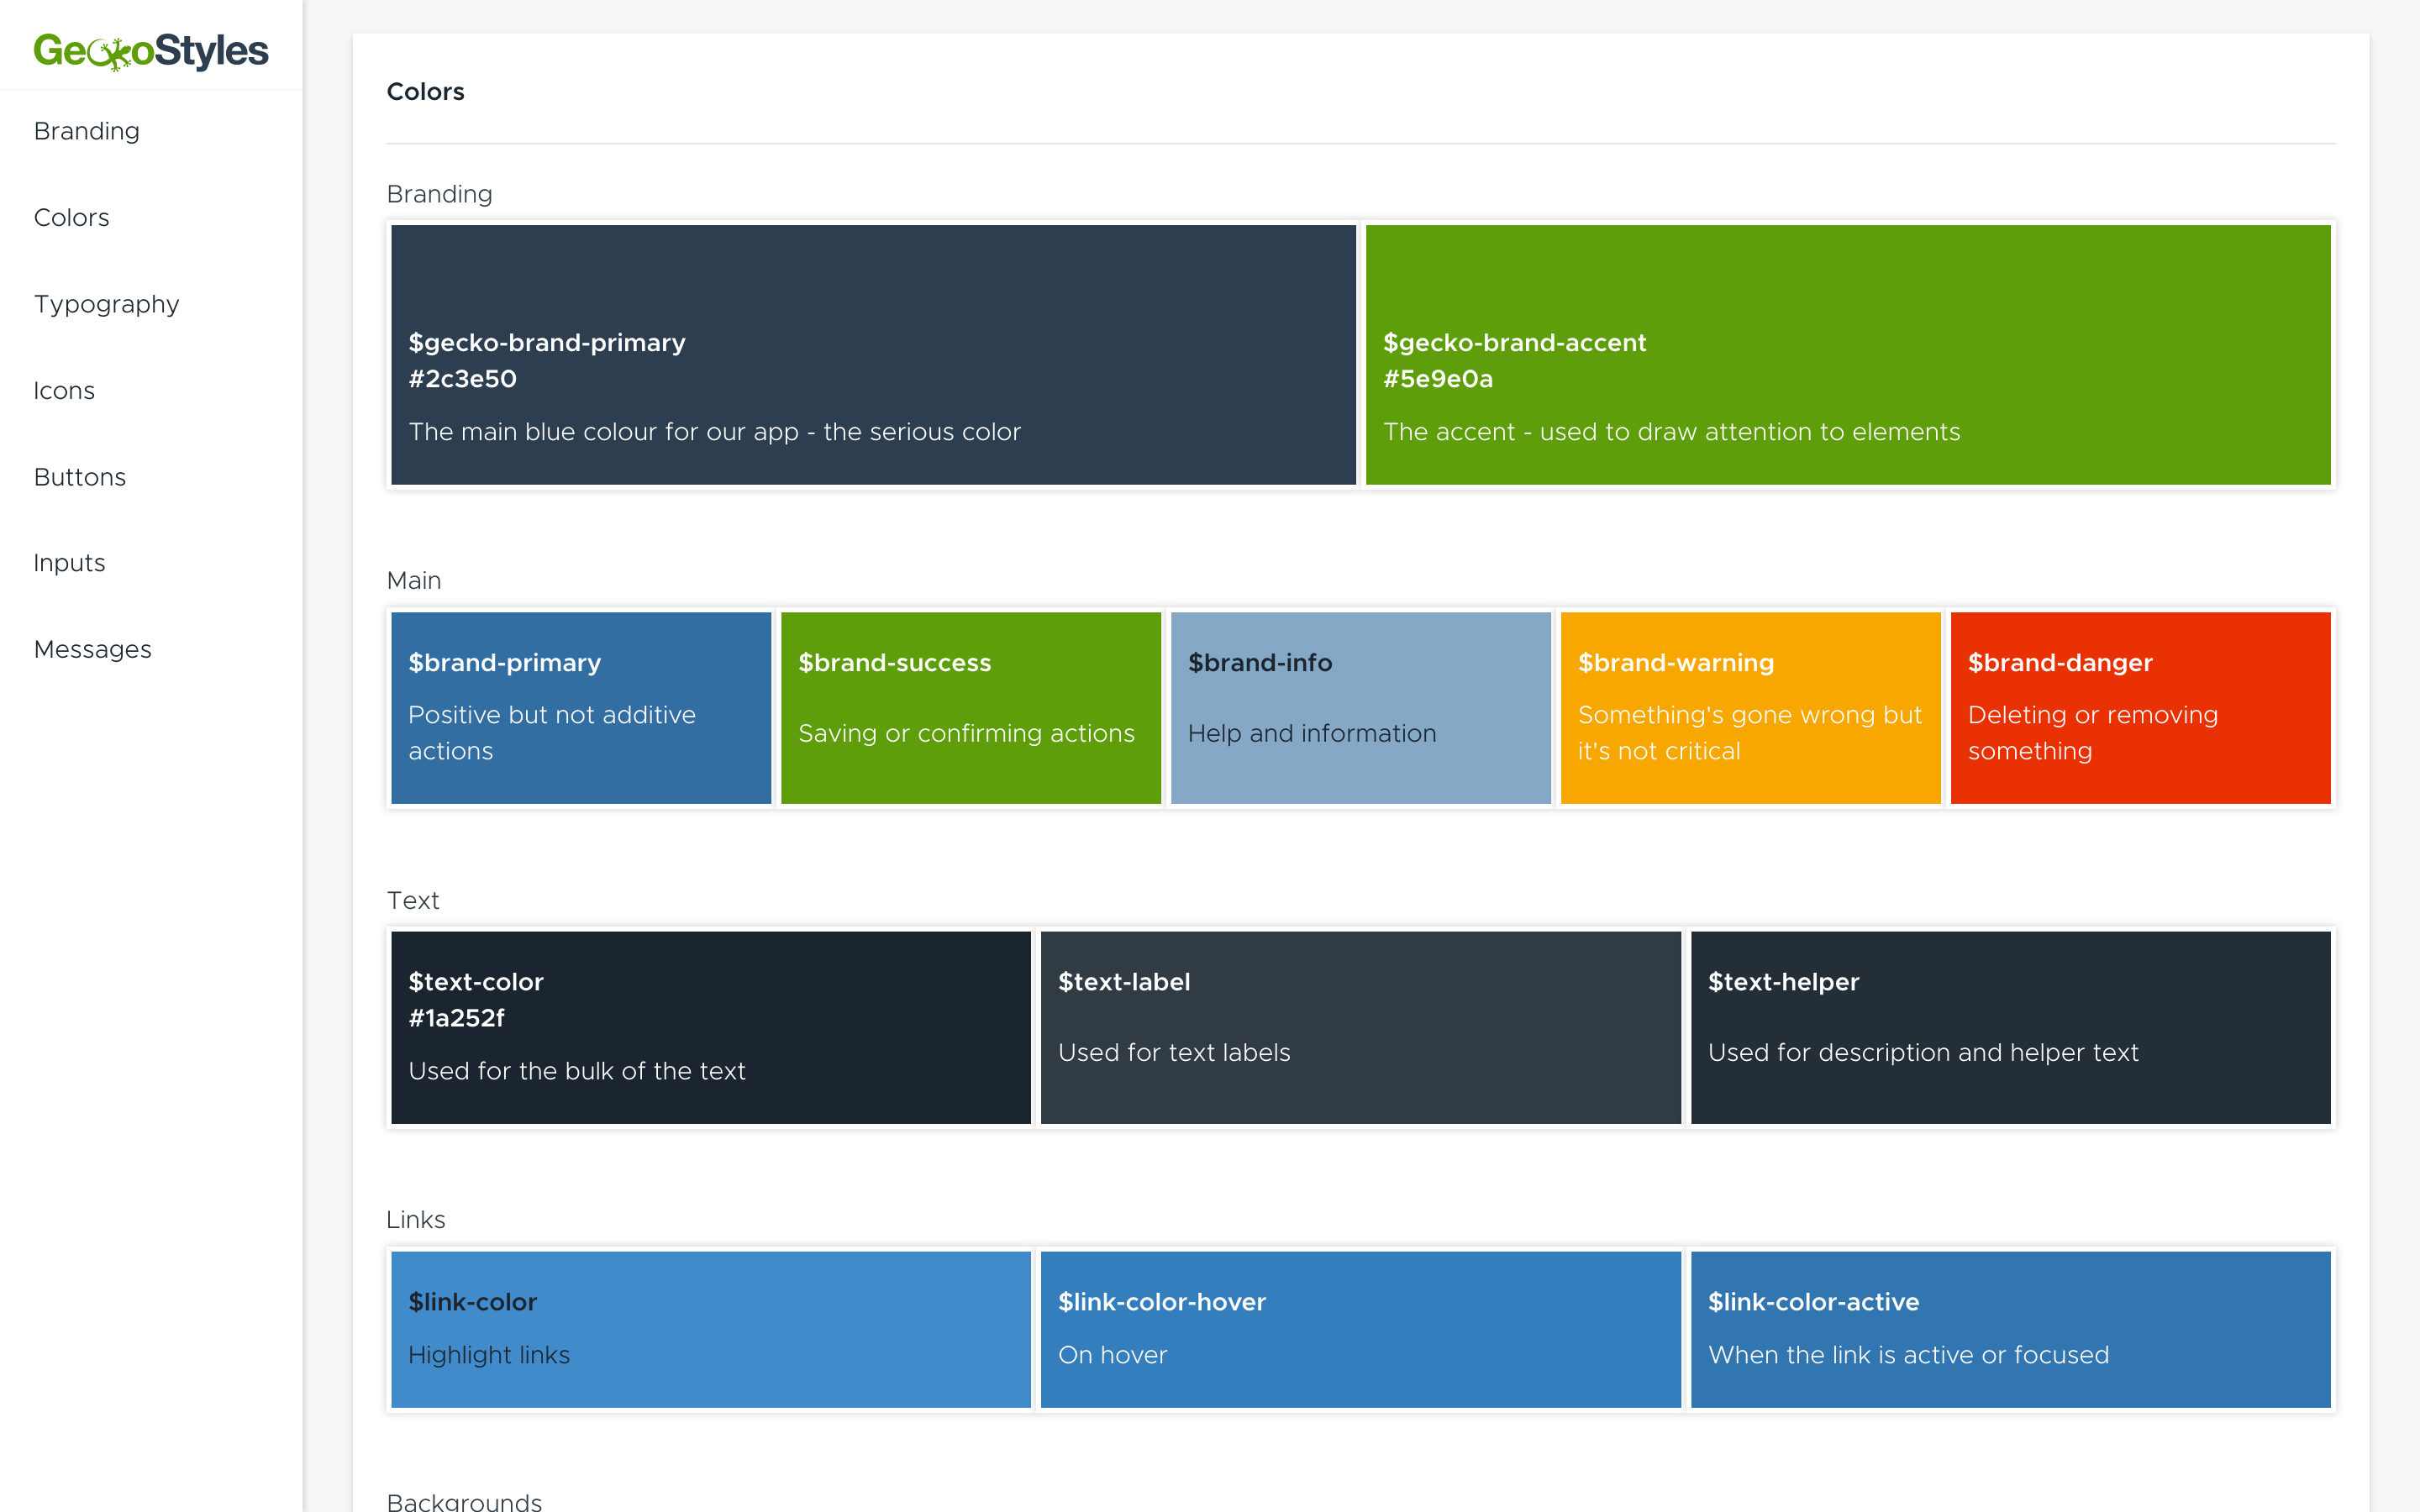Click the #2c3e50 hex value

tap(462, 379)
